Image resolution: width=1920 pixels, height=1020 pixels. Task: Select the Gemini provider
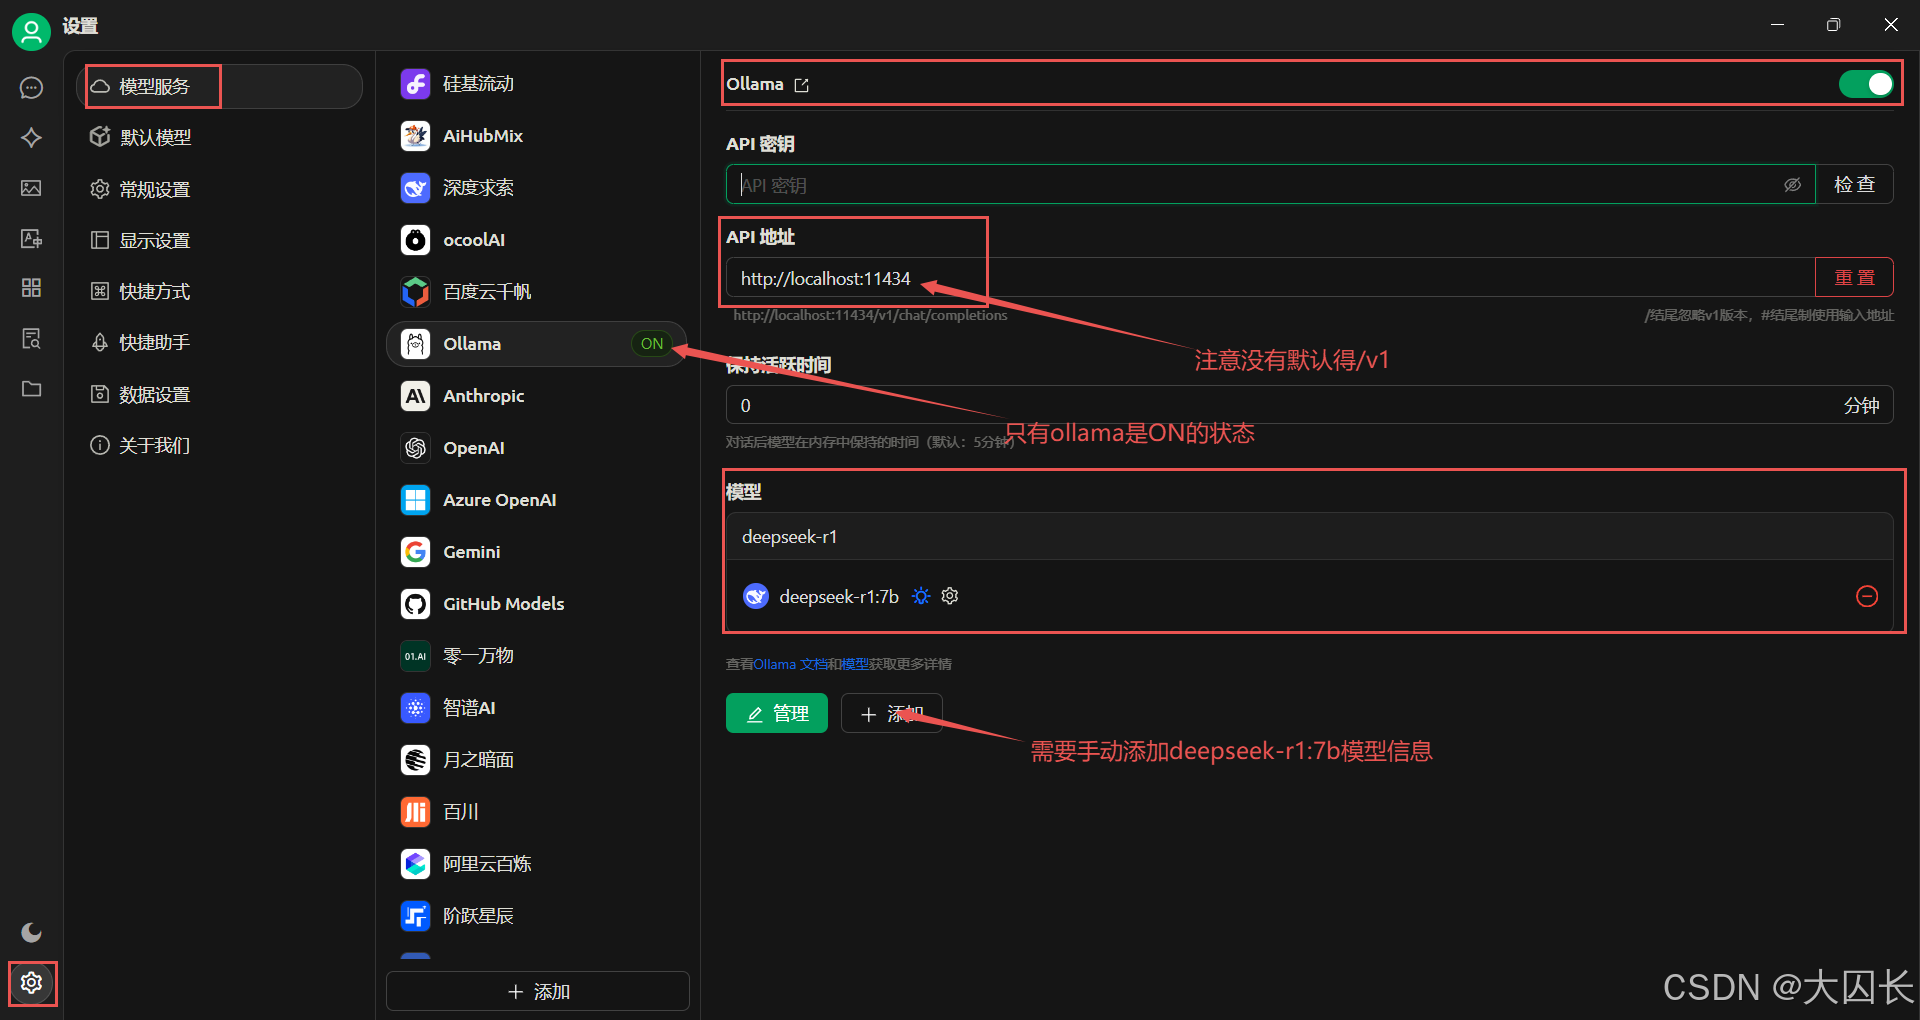536,552
